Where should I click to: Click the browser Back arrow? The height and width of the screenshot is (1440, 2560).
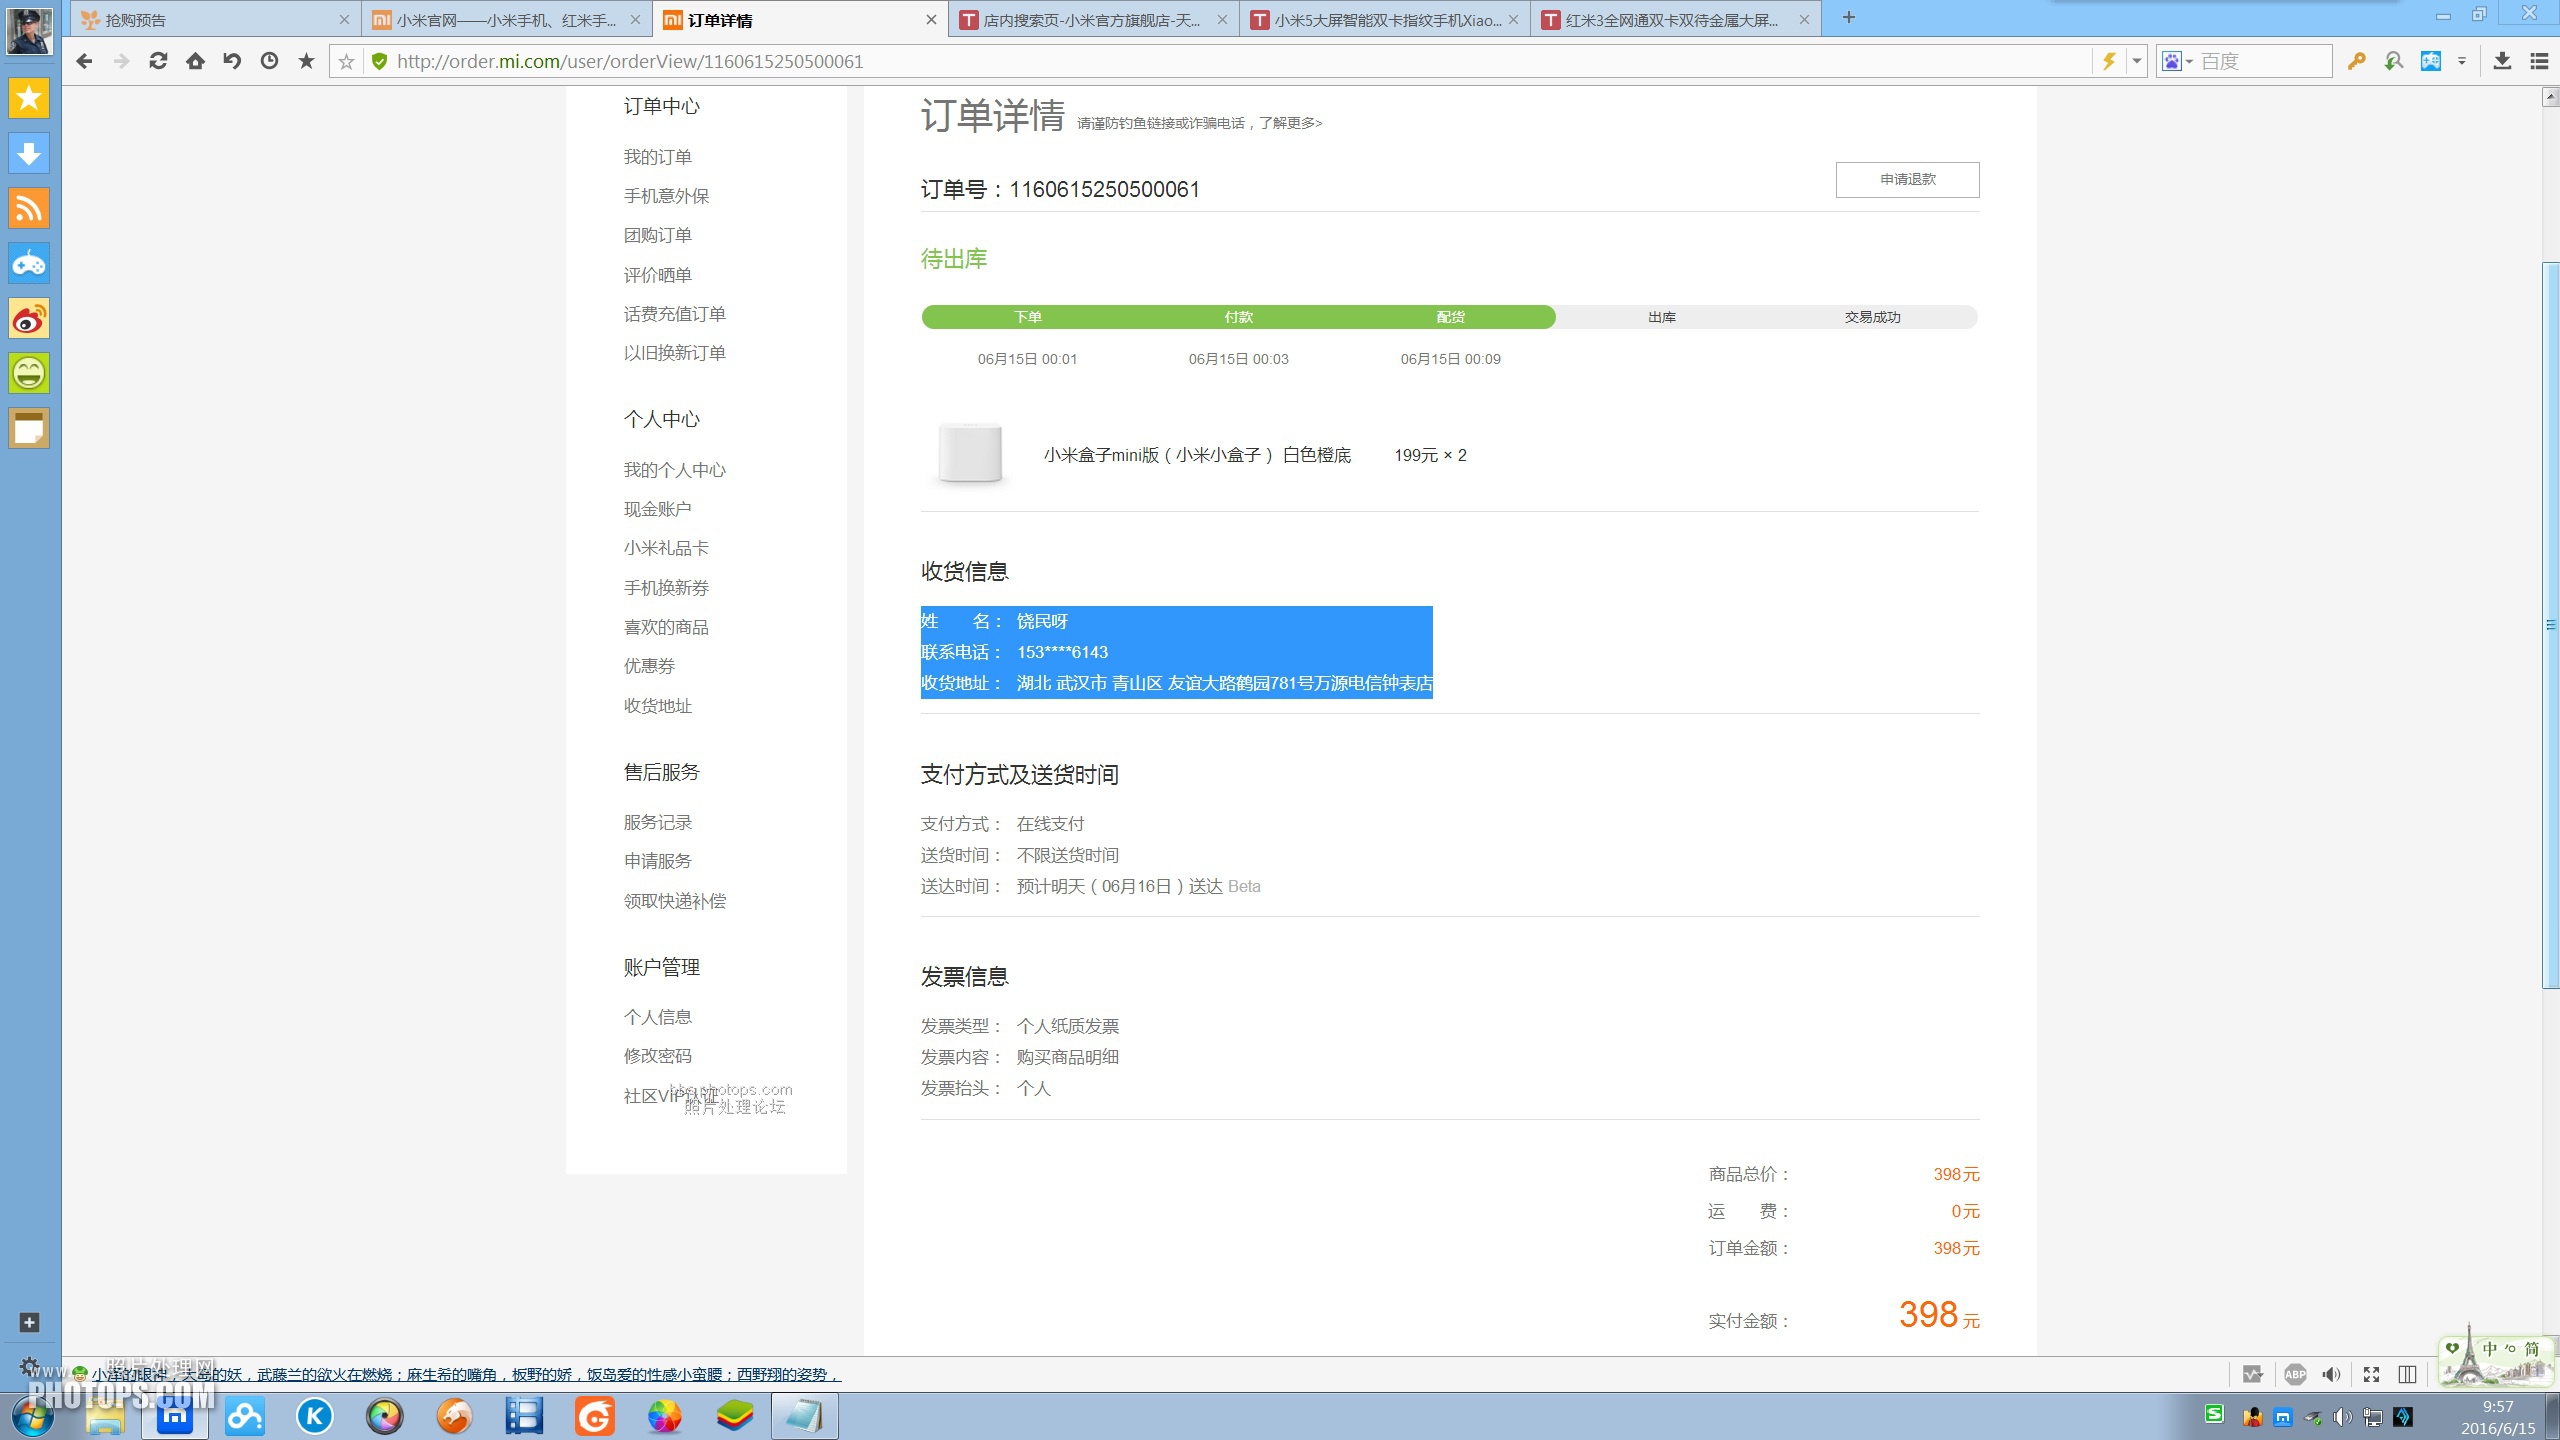tap(84, 61)
